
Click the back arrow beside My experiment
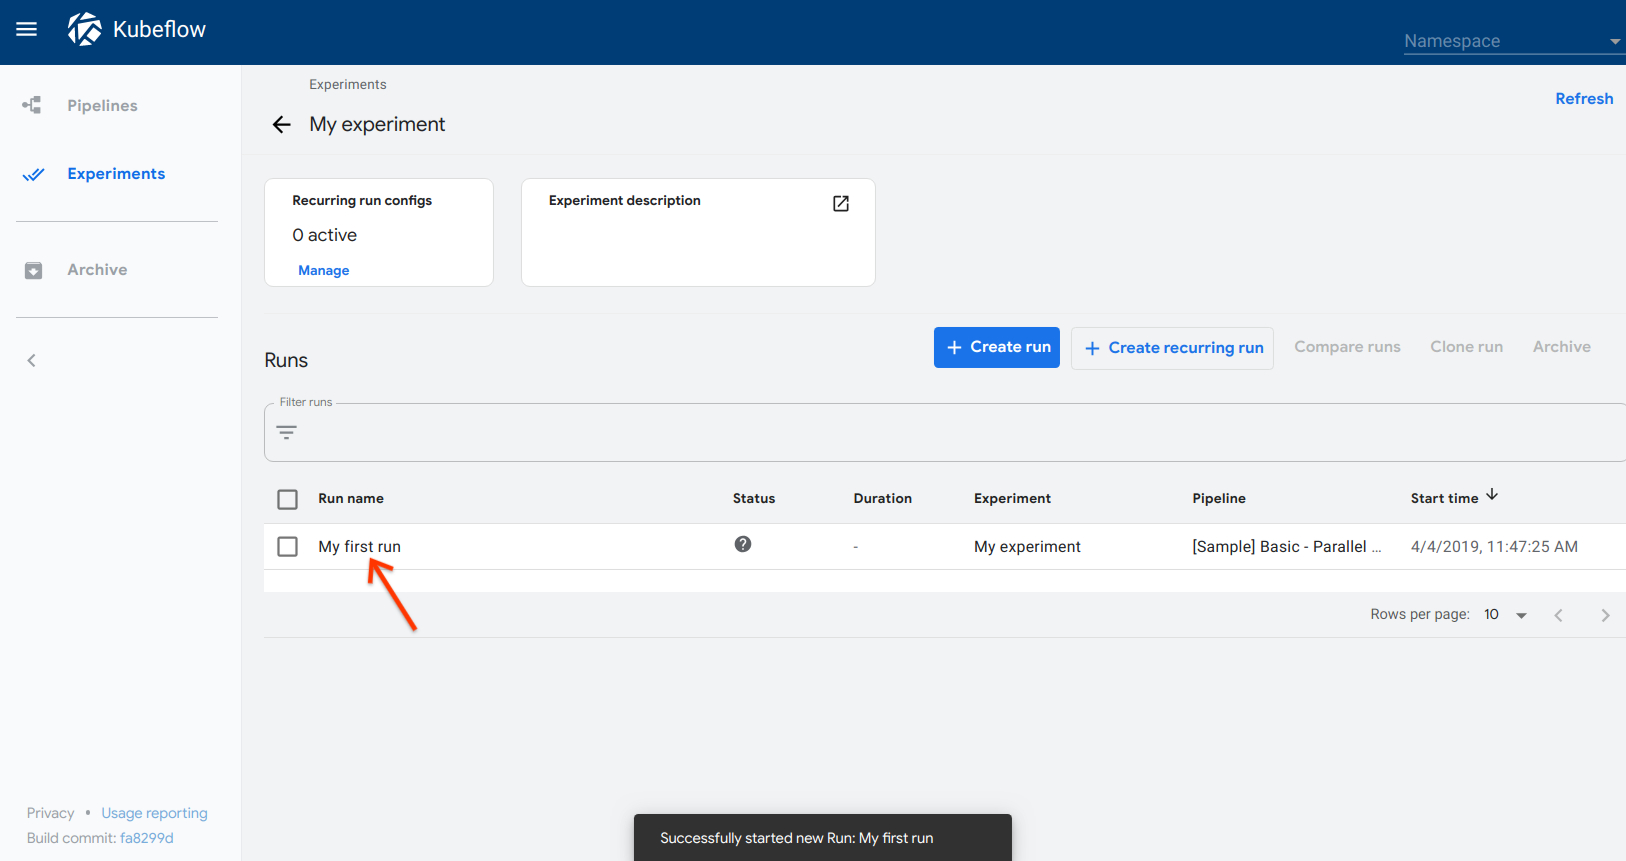(x=281, y=125)
